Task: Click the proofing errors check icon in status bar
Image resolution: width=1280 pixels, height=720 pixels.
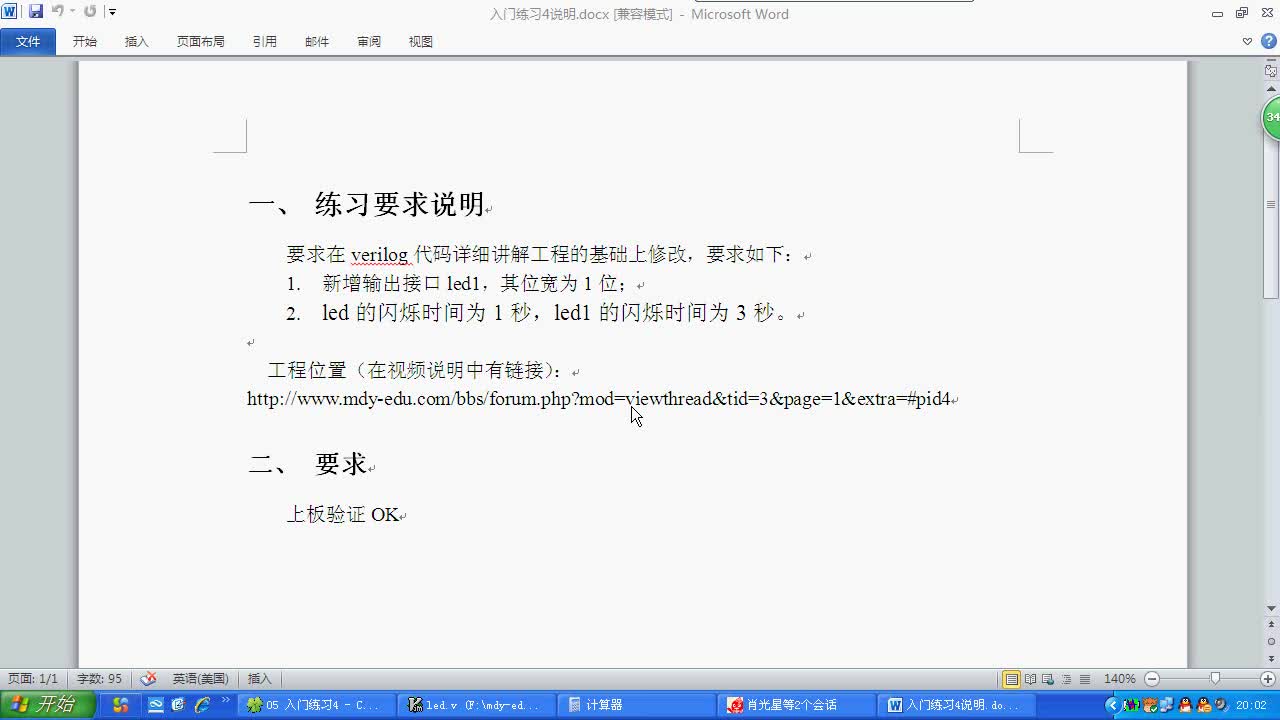Action: point(148,679)
